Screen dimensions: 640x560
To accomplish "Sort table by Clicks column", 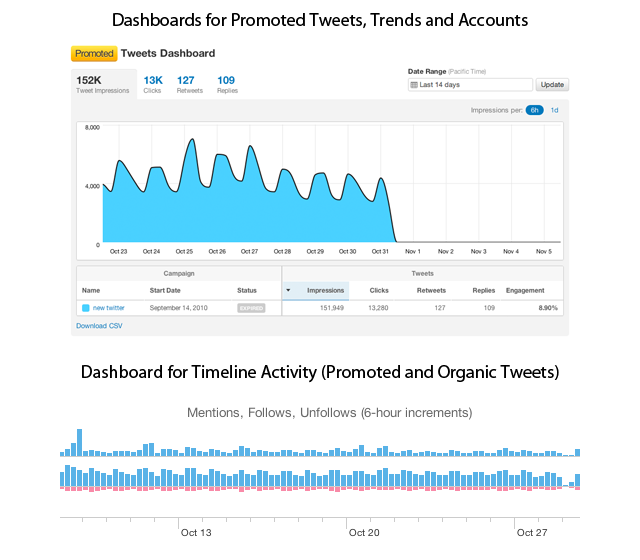I will click(379, 291).
